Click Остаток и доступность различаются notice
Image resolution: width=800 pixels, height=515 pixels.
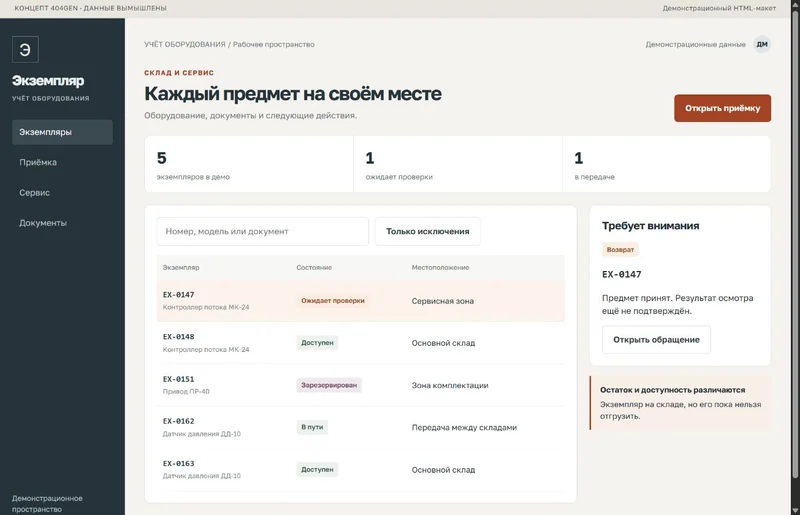680,403
